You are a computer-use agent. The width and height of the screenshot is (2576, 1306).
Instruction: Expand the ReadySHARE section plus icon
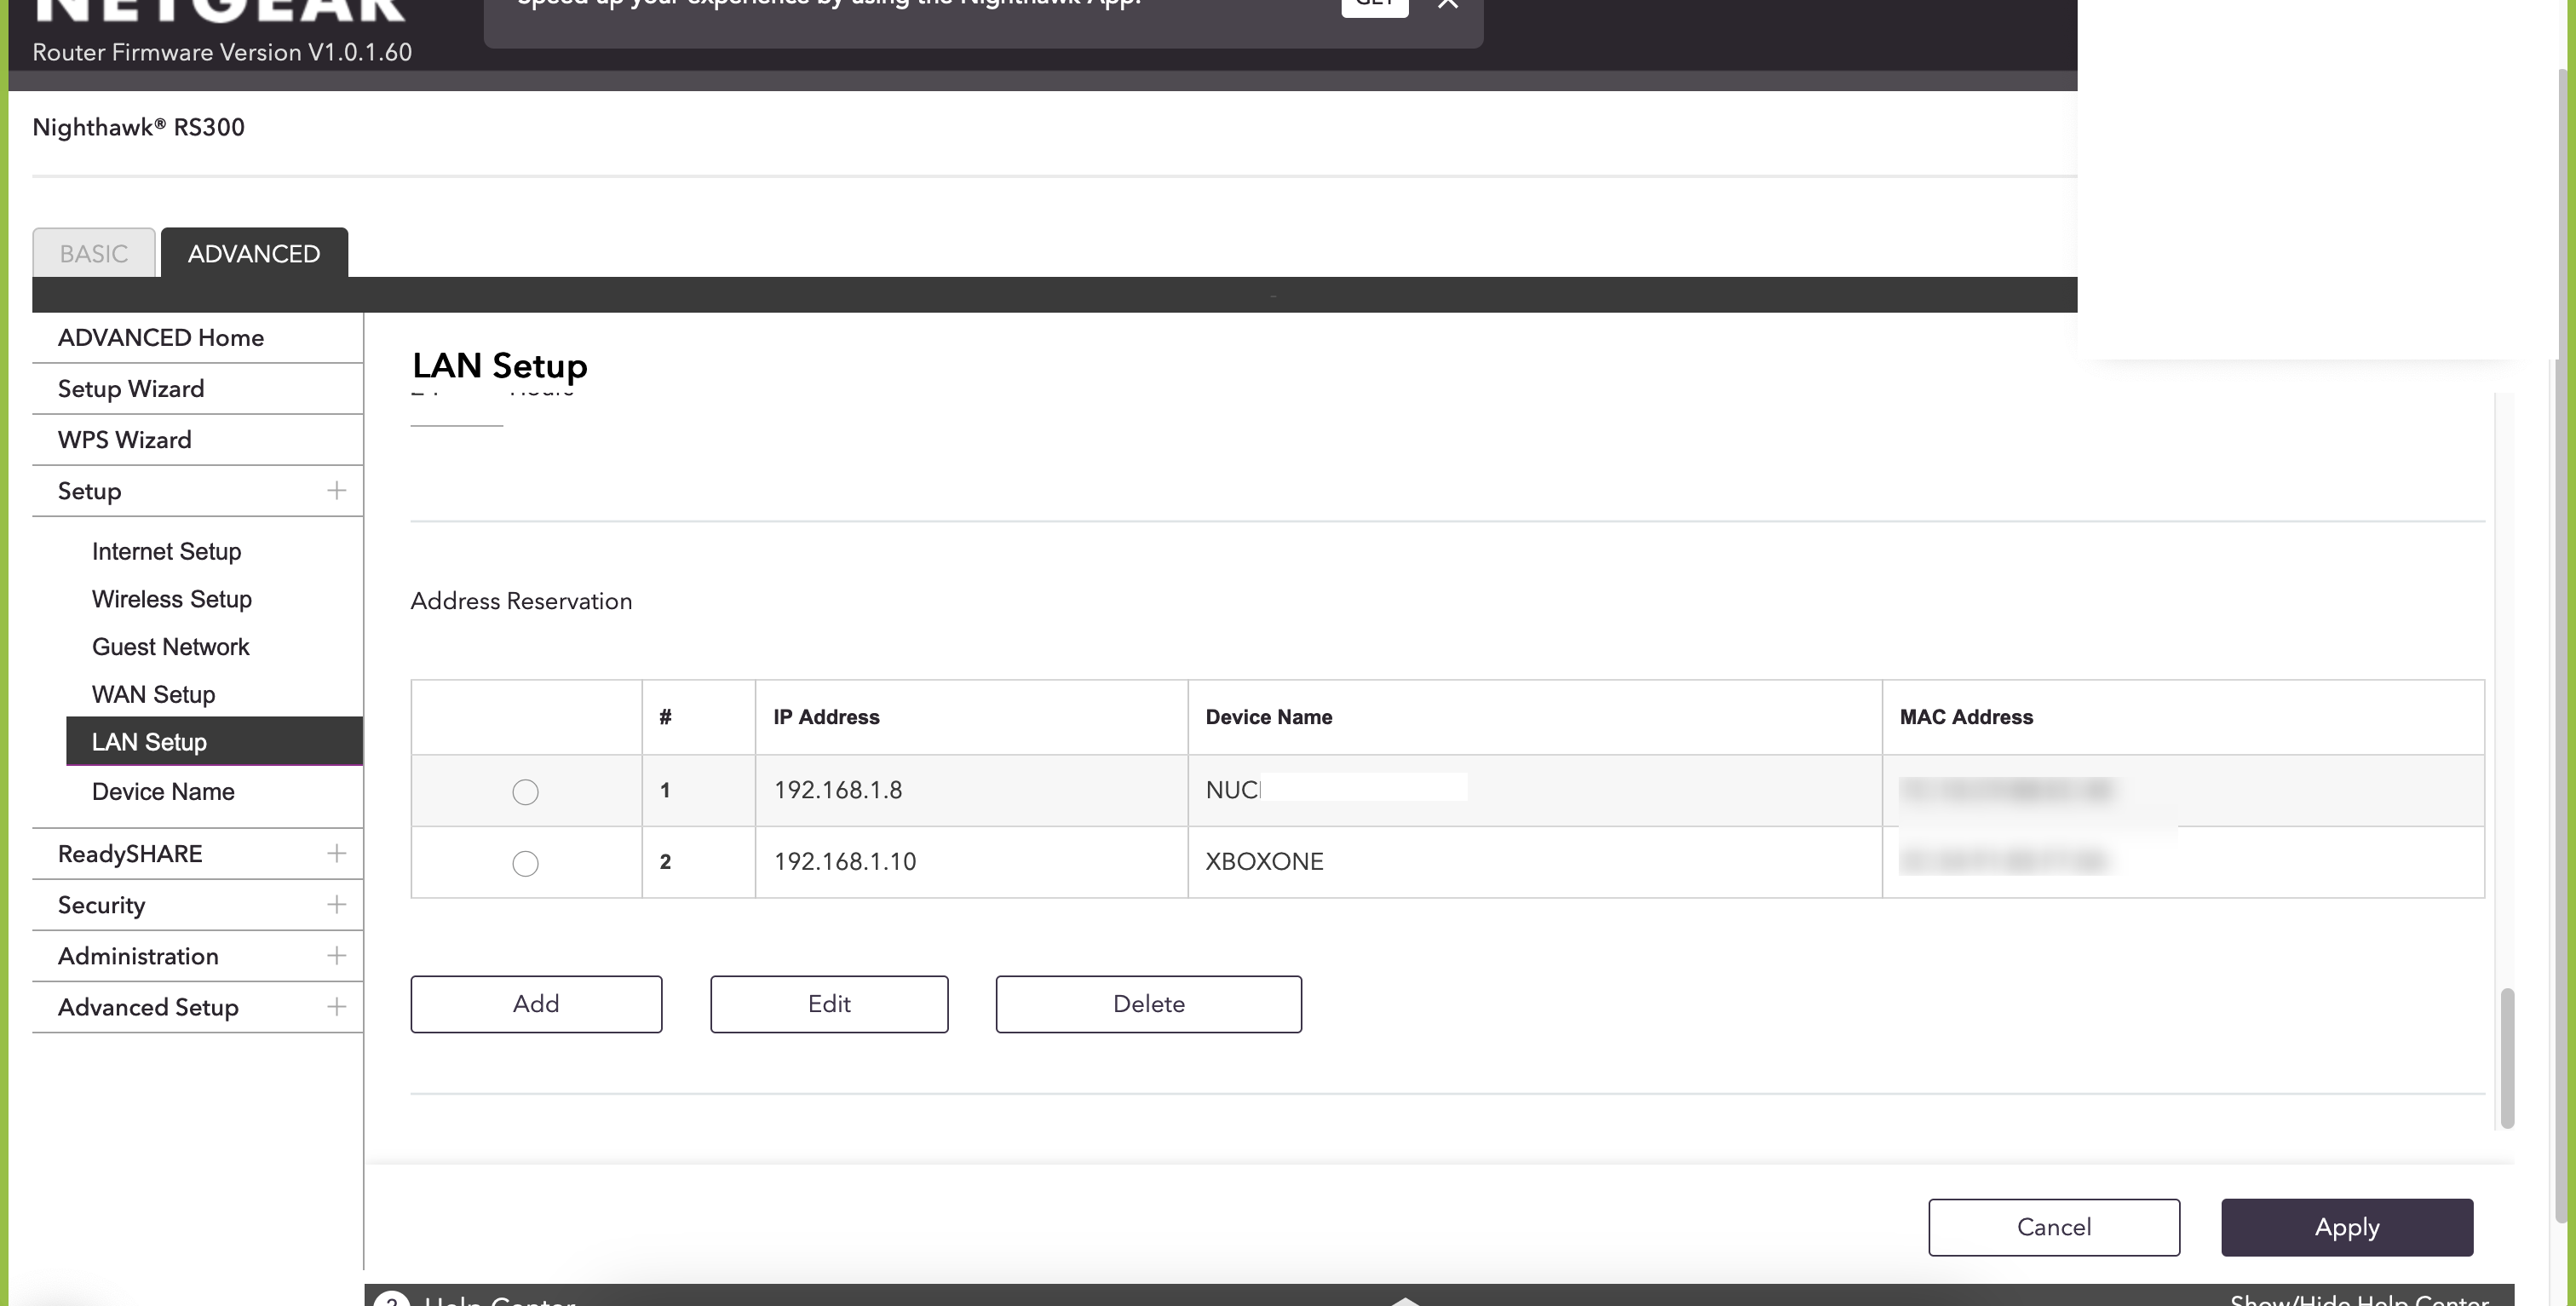pos(336,854)
